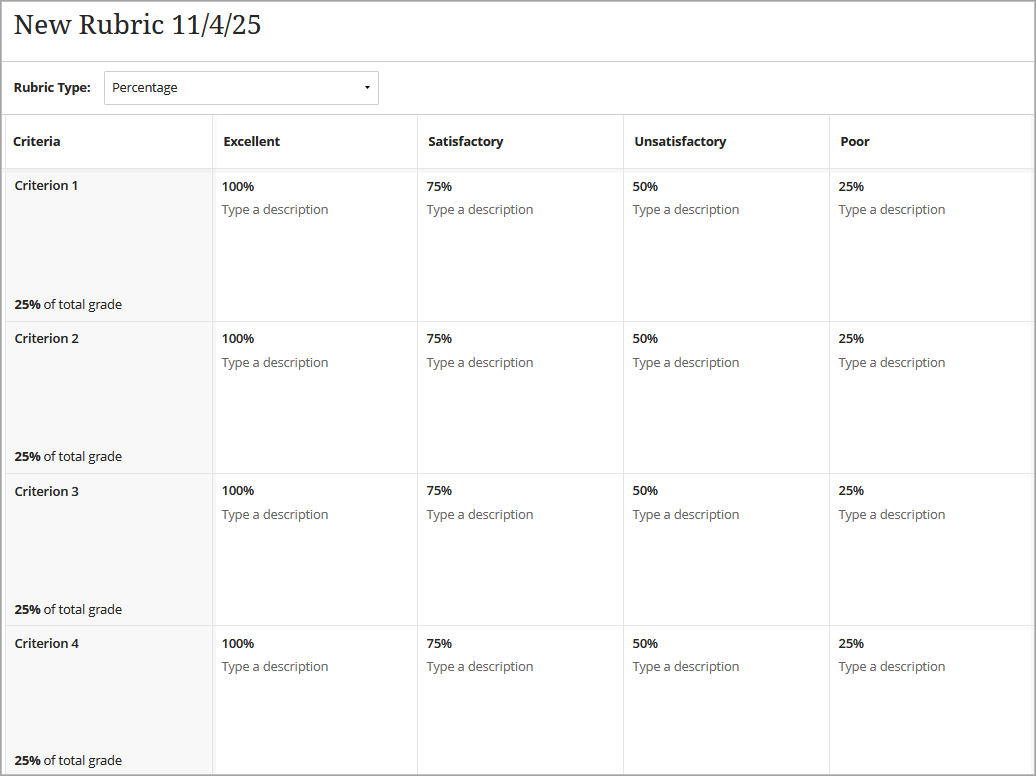Click the dropdown arrow next to Percentage

click(367, 88)
